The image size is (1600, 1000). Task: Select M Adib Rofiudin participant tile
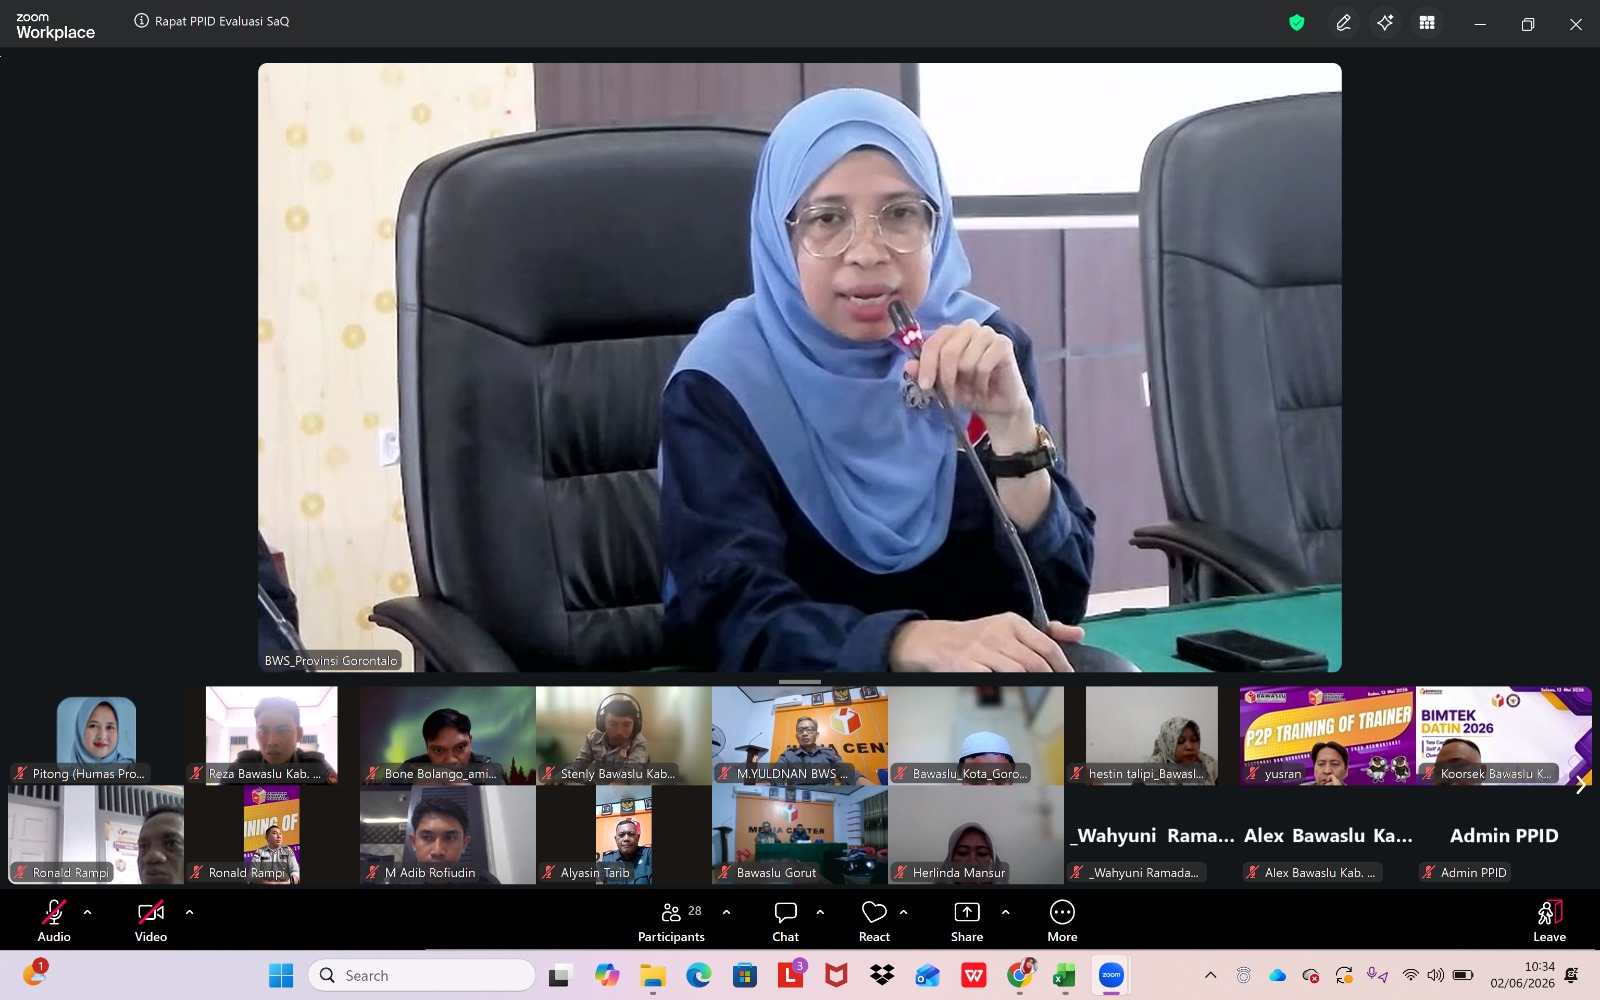pos(448,835)
